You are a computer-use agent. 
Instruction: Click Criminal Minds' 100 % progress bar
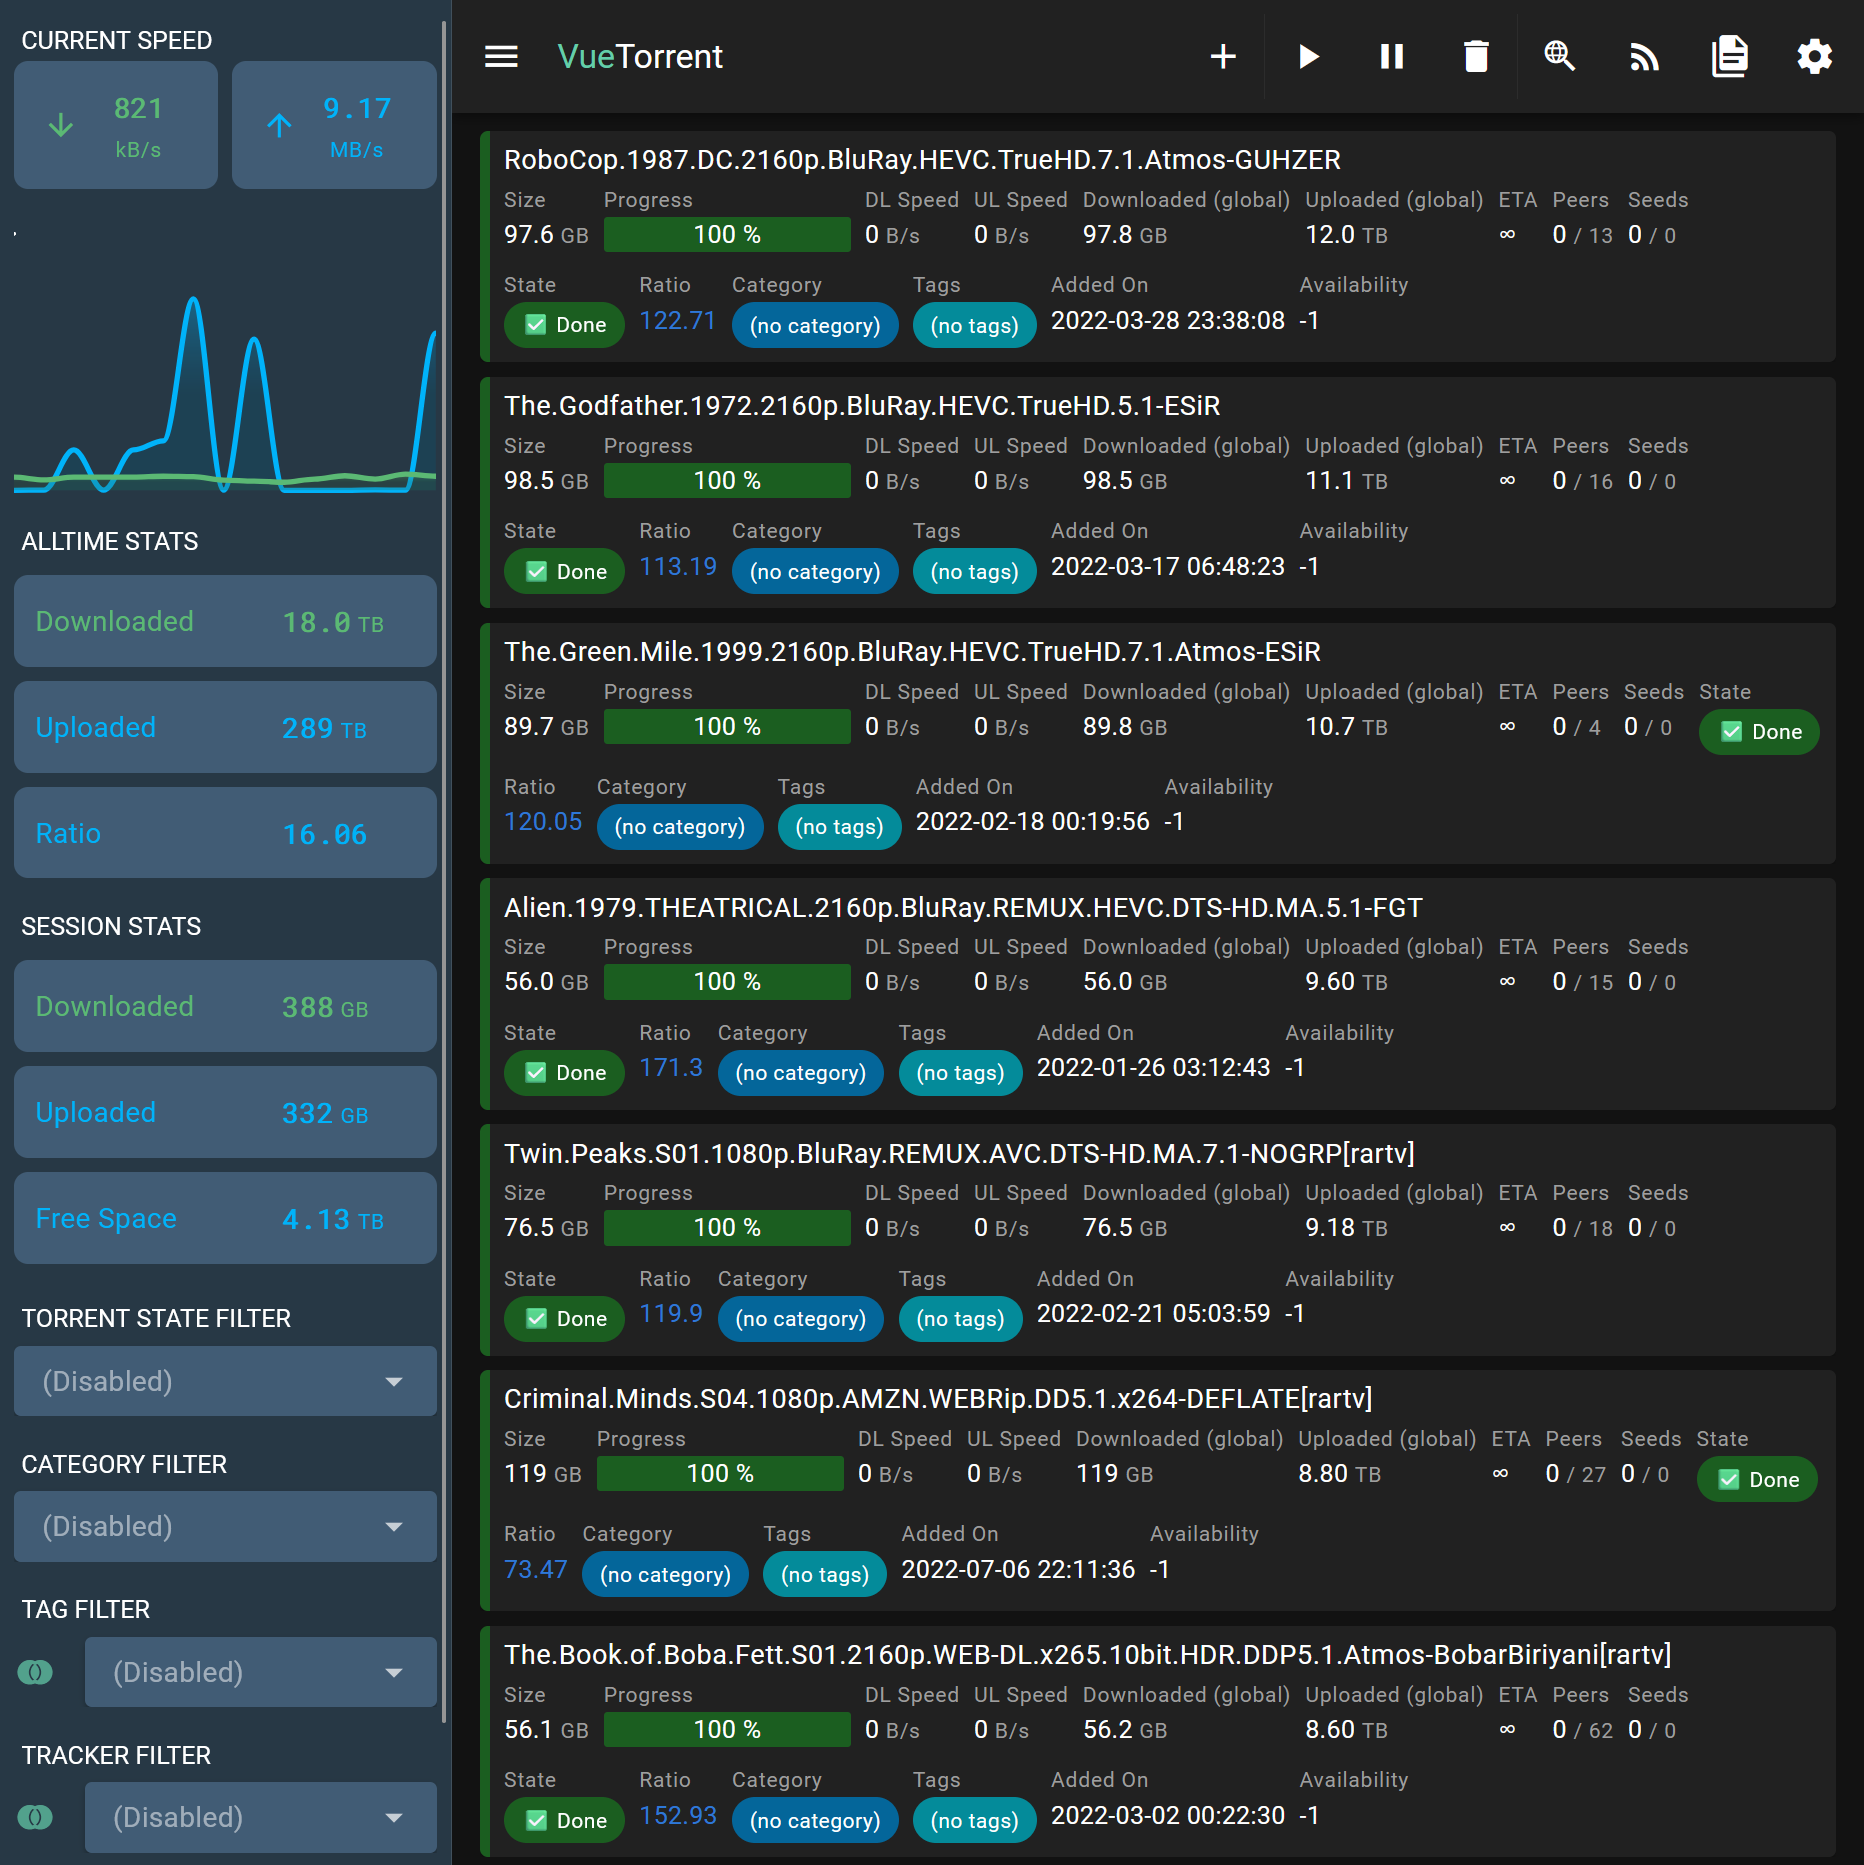pos(720,1474)
